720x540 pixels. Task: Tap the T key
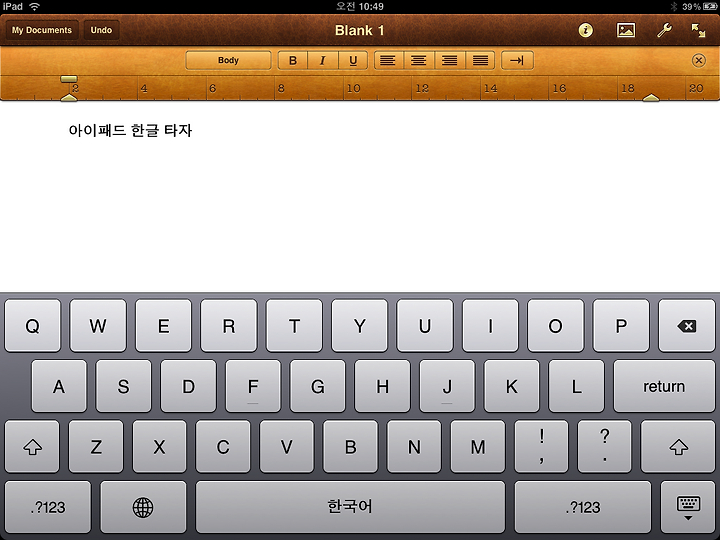294,326
